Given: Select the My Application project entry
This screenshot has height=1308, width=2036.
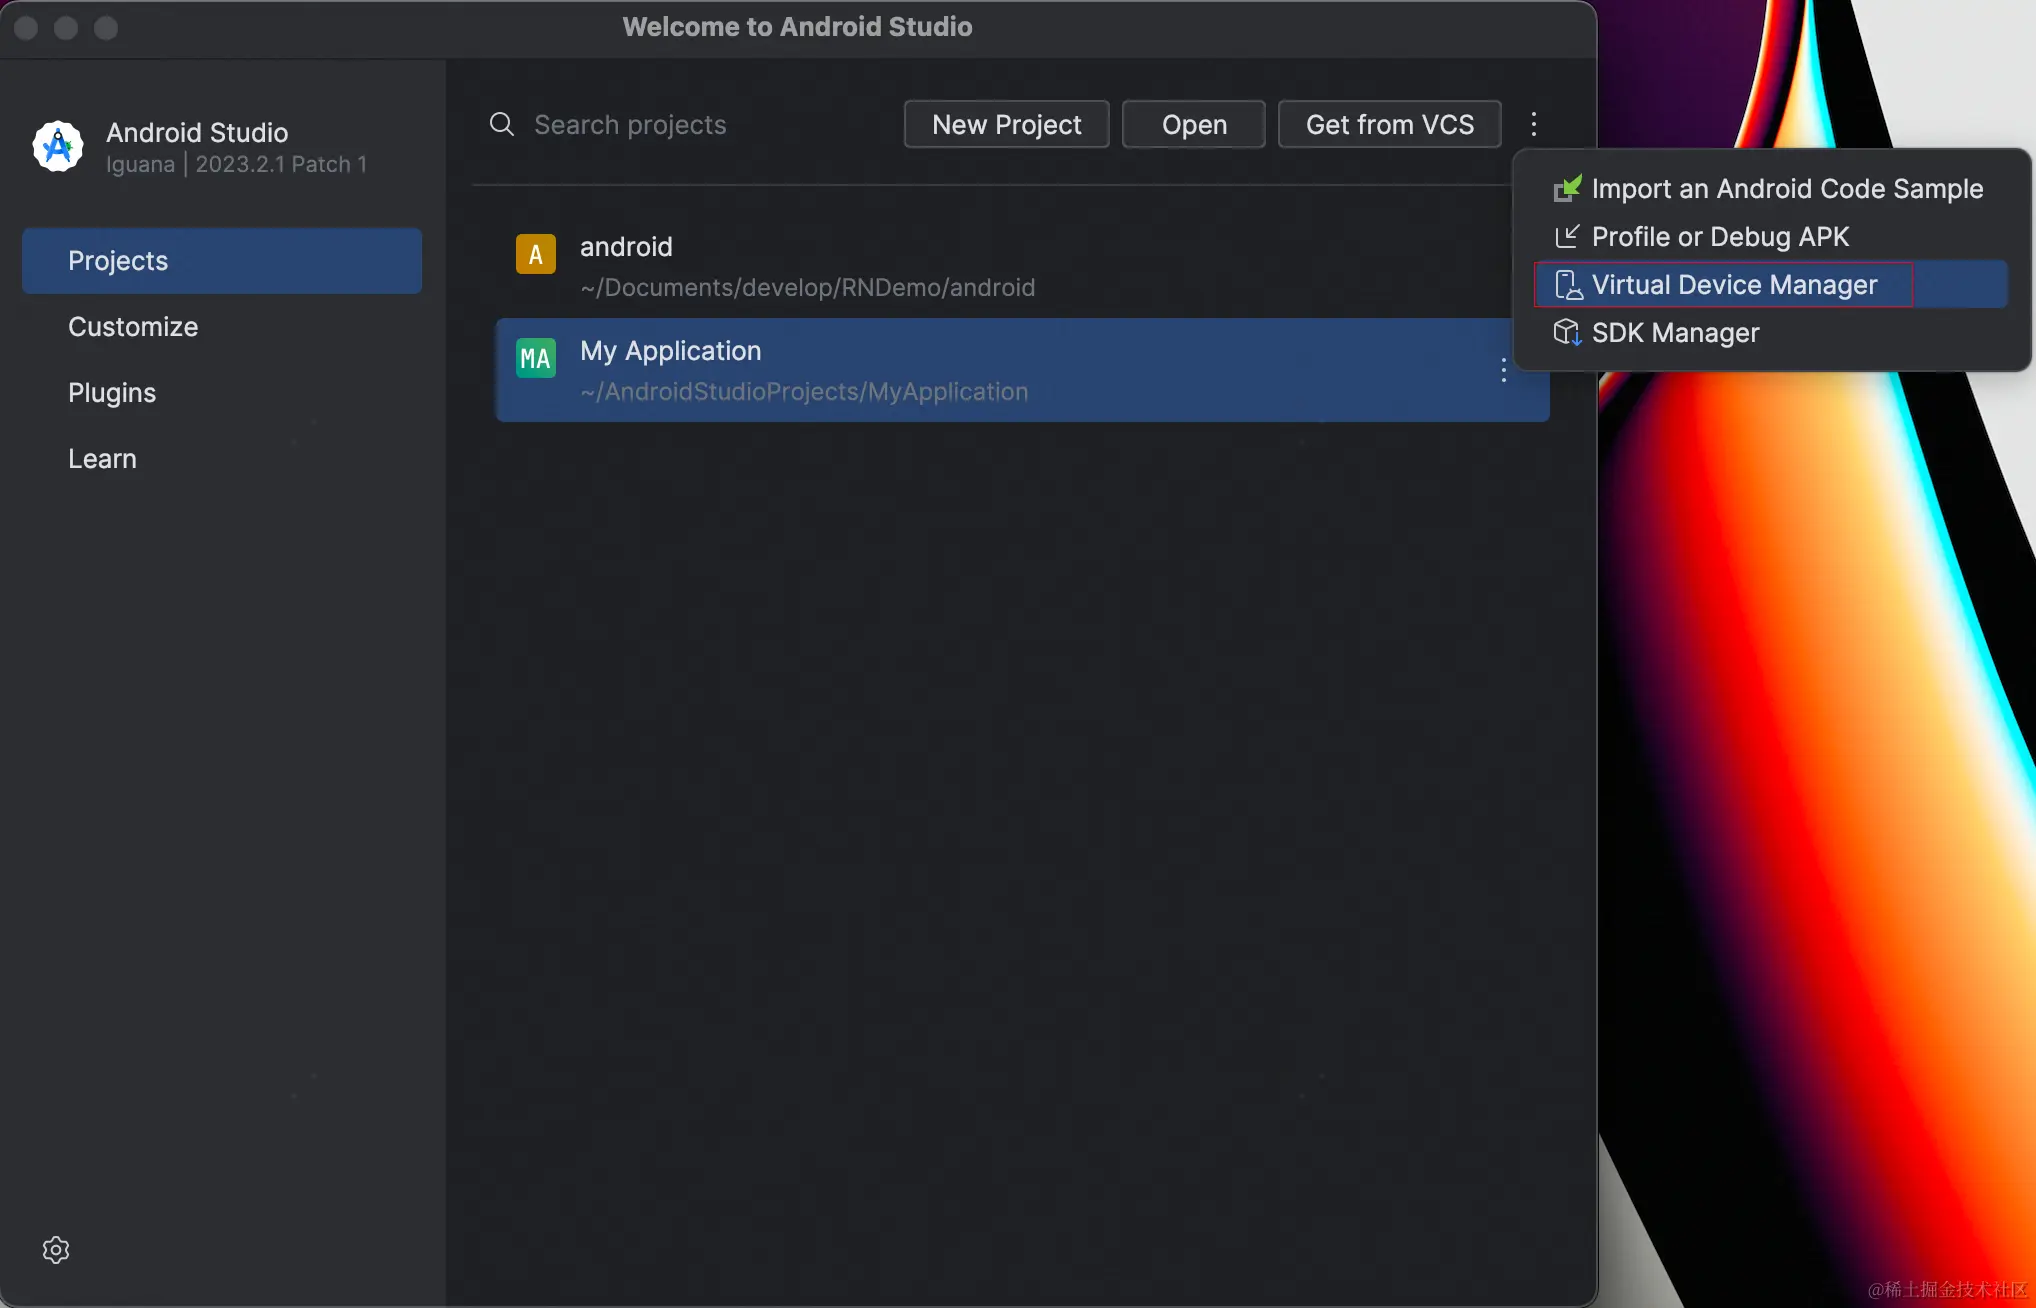Looking at the screenshot, I should pyautogui.click(x=1022, y=370).
